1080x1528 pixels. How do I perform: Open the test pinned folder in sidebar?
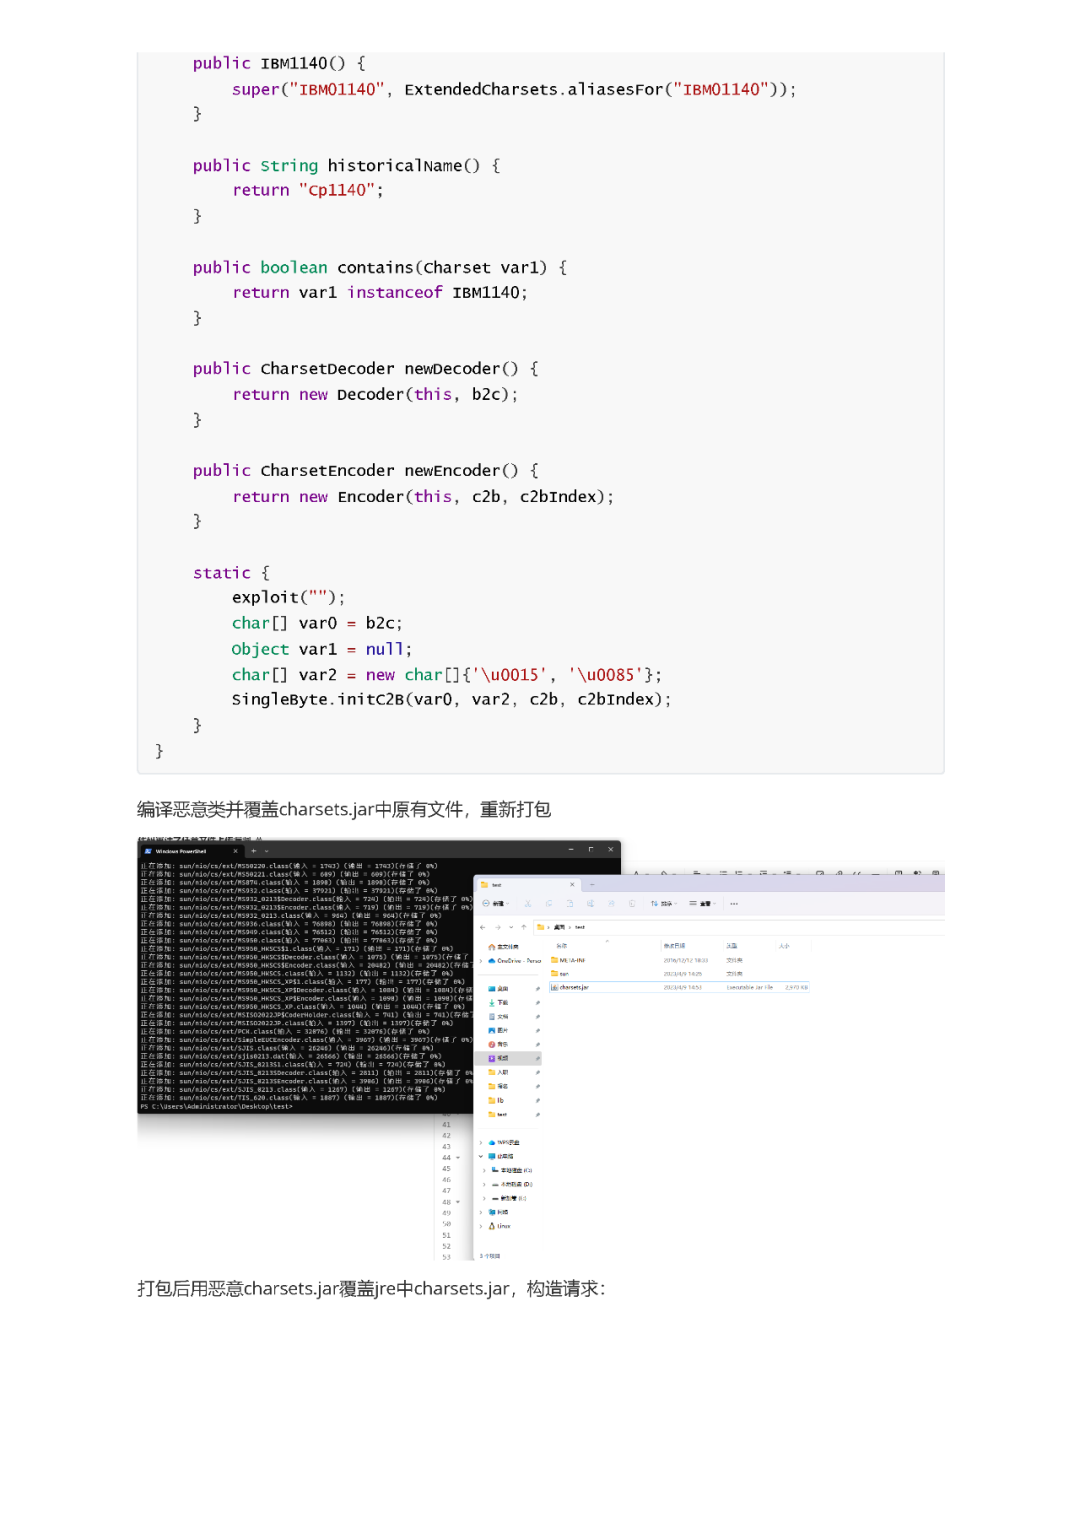(498, 1114)
